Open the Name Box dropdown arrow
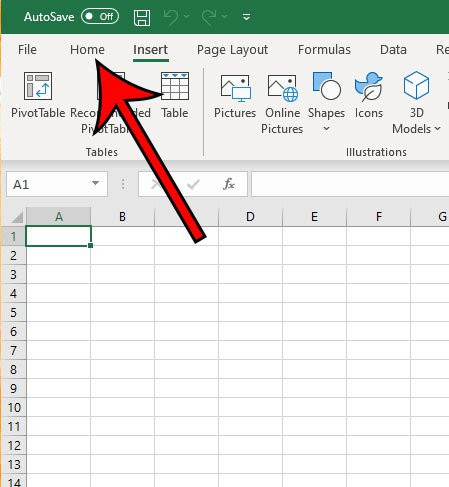The image size is (449, 487). click(95, 183)
